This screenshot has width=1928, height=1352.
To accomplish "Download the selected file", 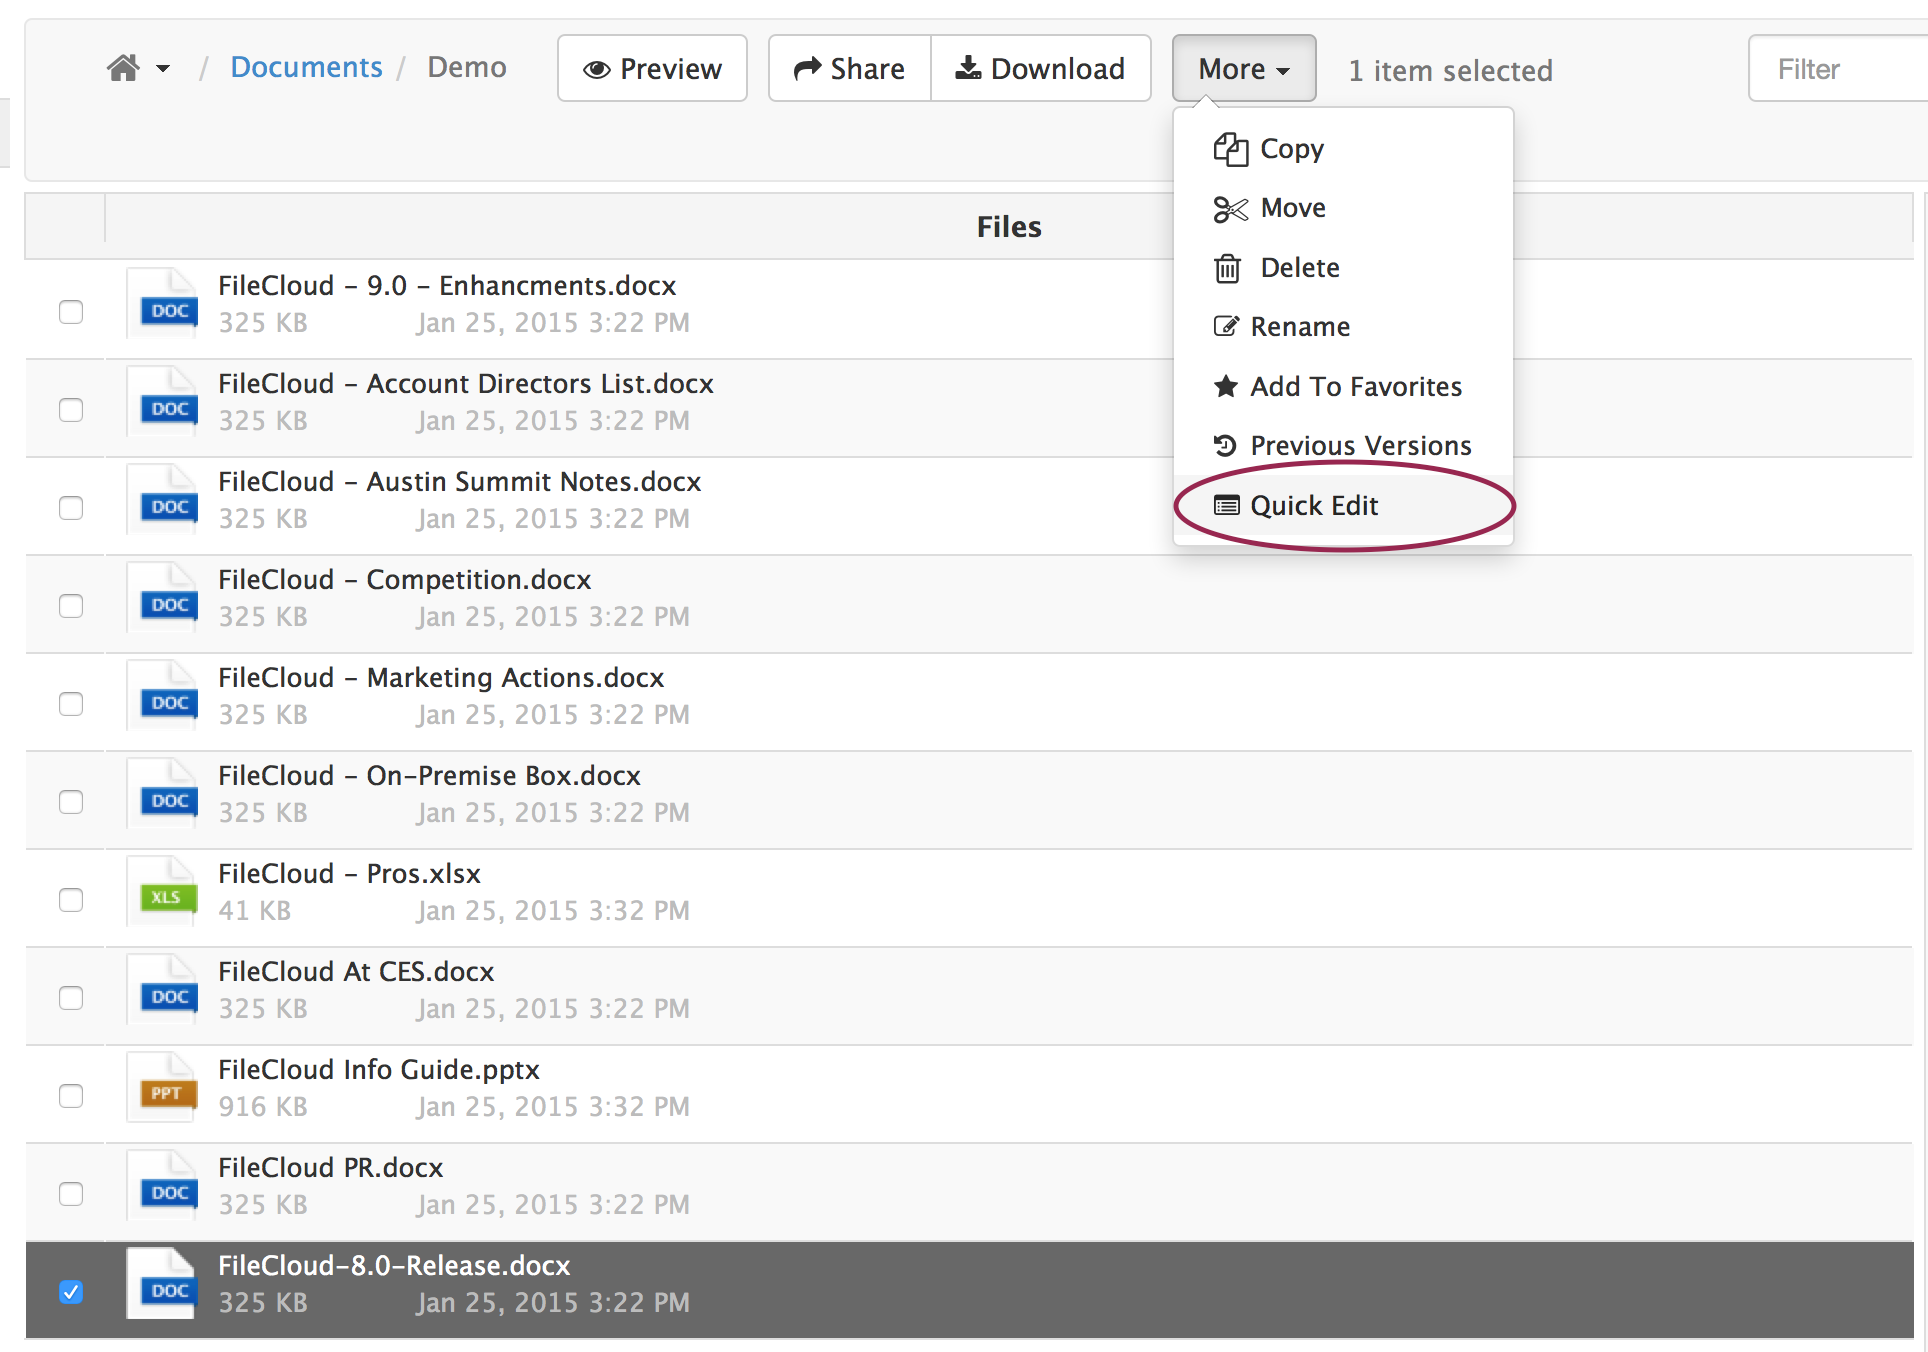I will click(1041, 68).
